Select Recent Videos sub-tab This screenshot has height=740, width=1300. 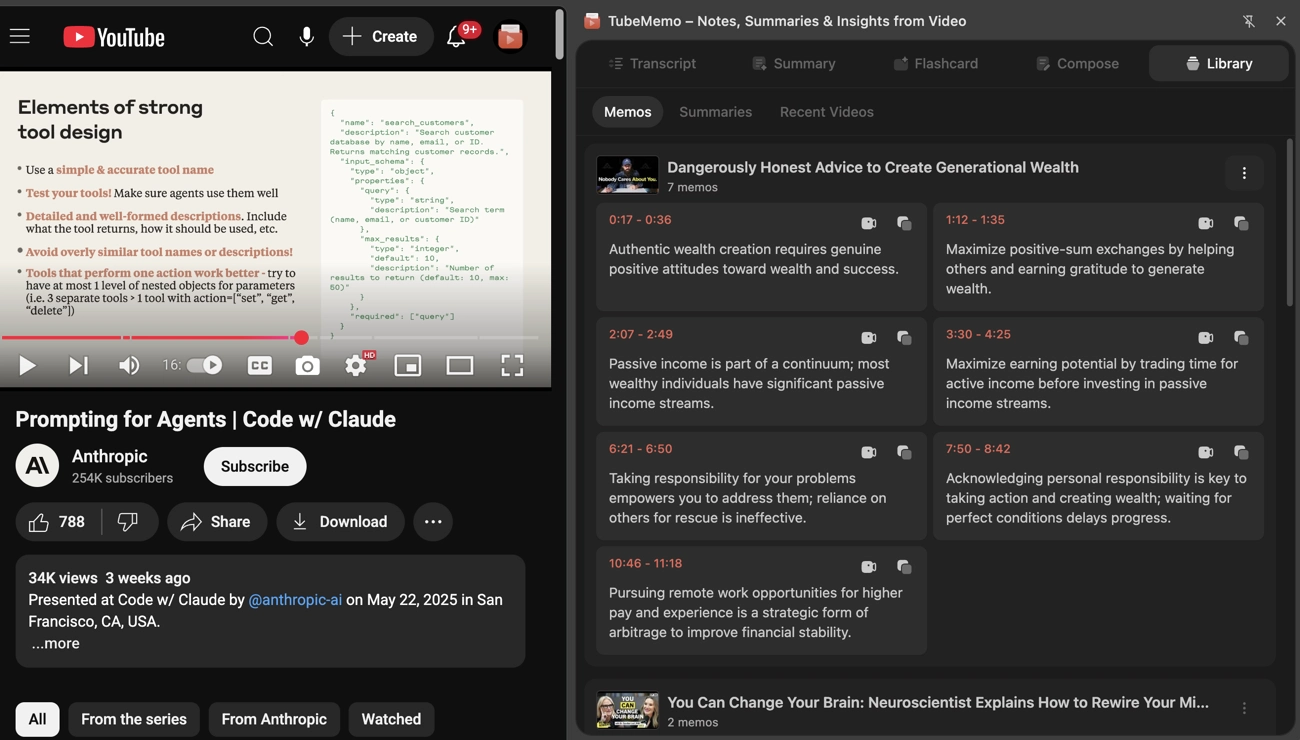[x=827, y=112]
